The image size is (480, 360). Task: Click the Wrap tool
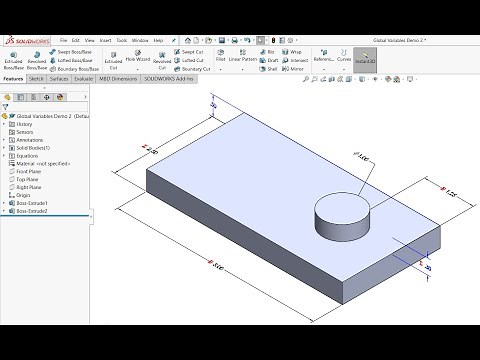coord(292,52)
